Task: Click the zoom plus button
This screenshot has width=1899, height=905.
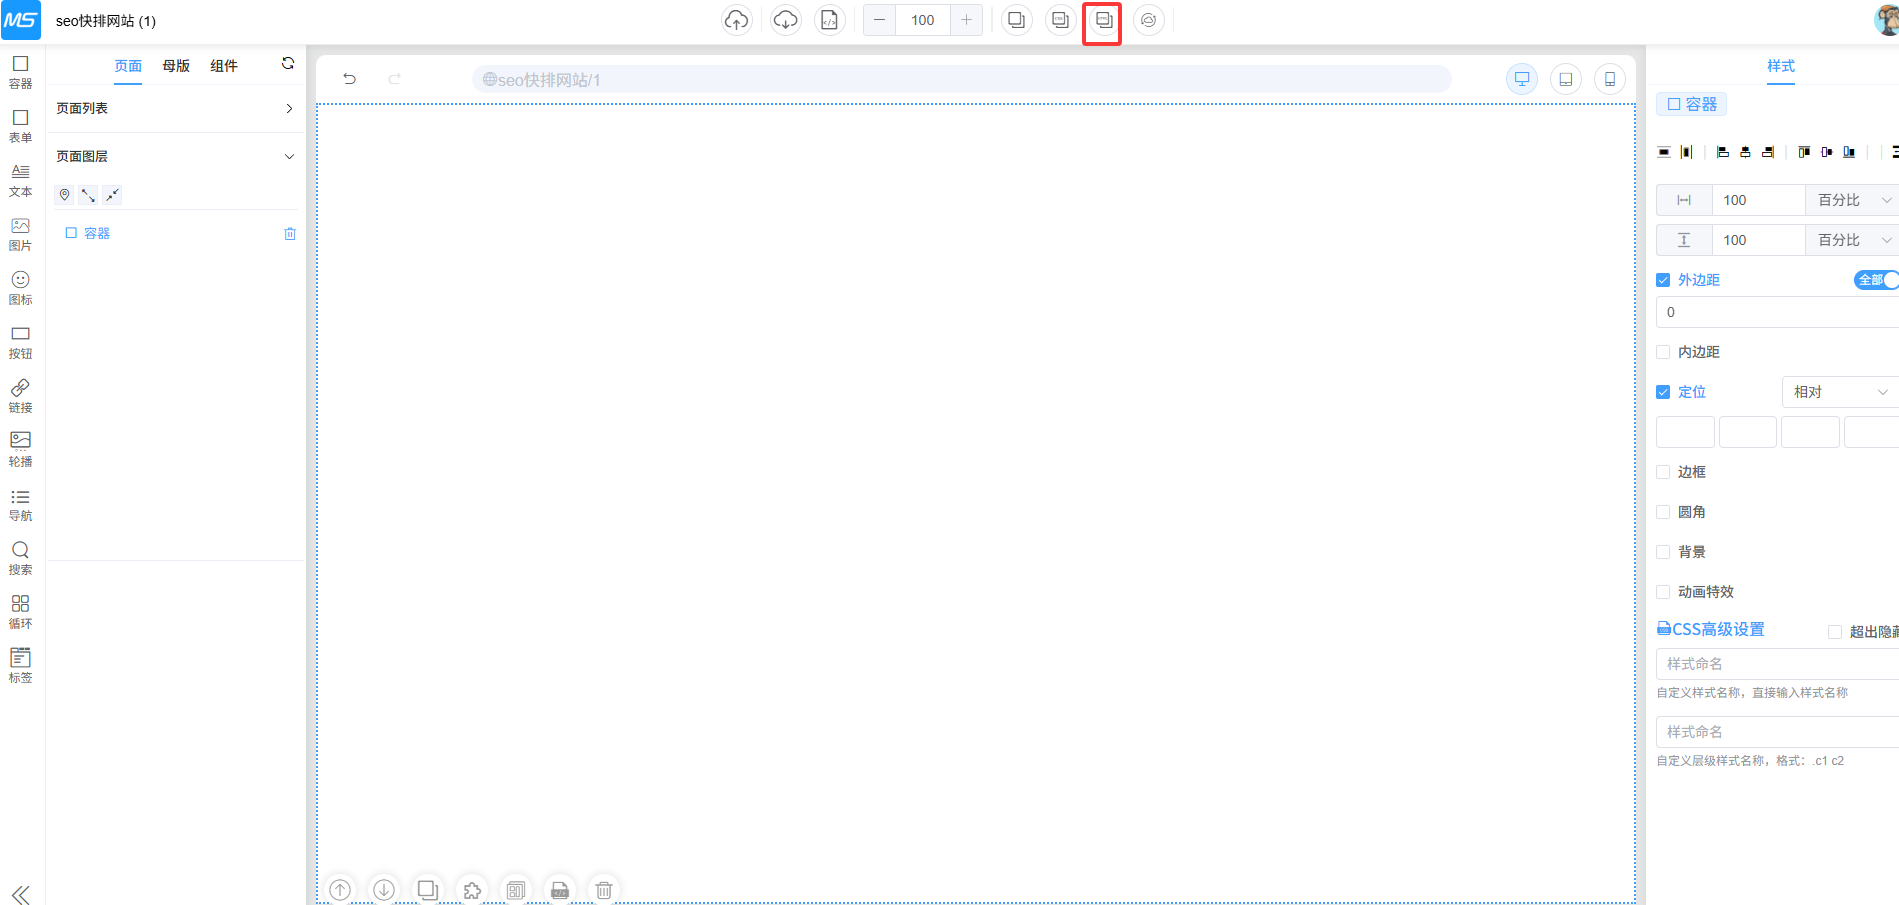Action: pyautogui.click(x=966, y=20)
